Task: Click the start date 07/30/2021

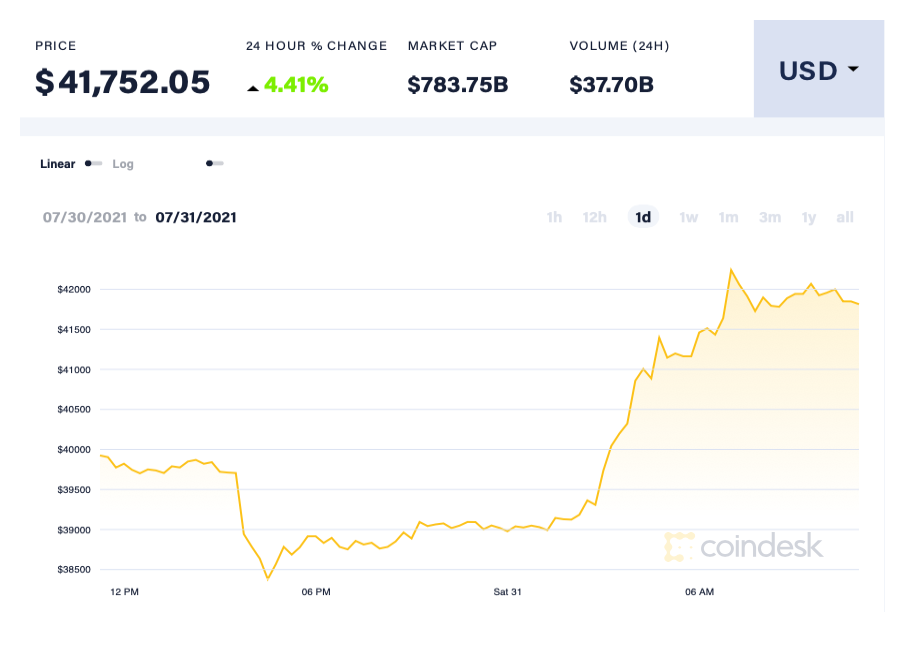Action: [x=84, y=217]
